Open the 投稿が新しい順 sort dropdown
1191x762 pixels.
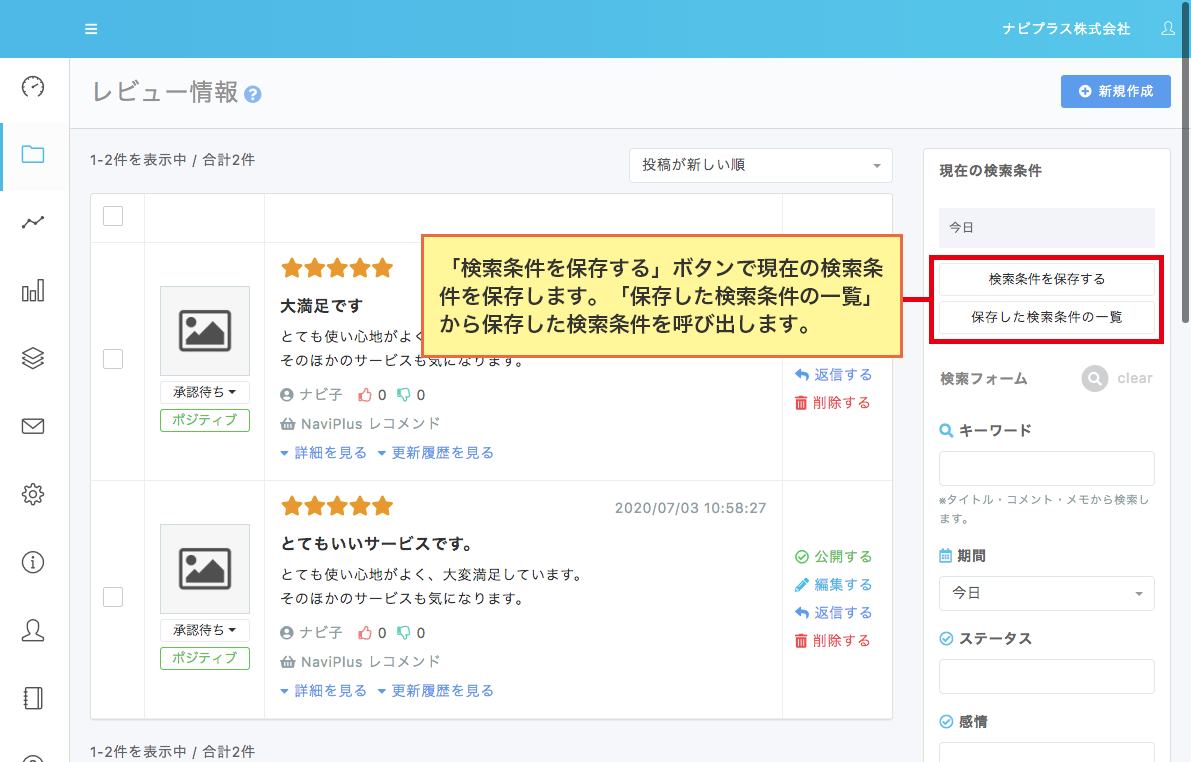tap(760, 165)
